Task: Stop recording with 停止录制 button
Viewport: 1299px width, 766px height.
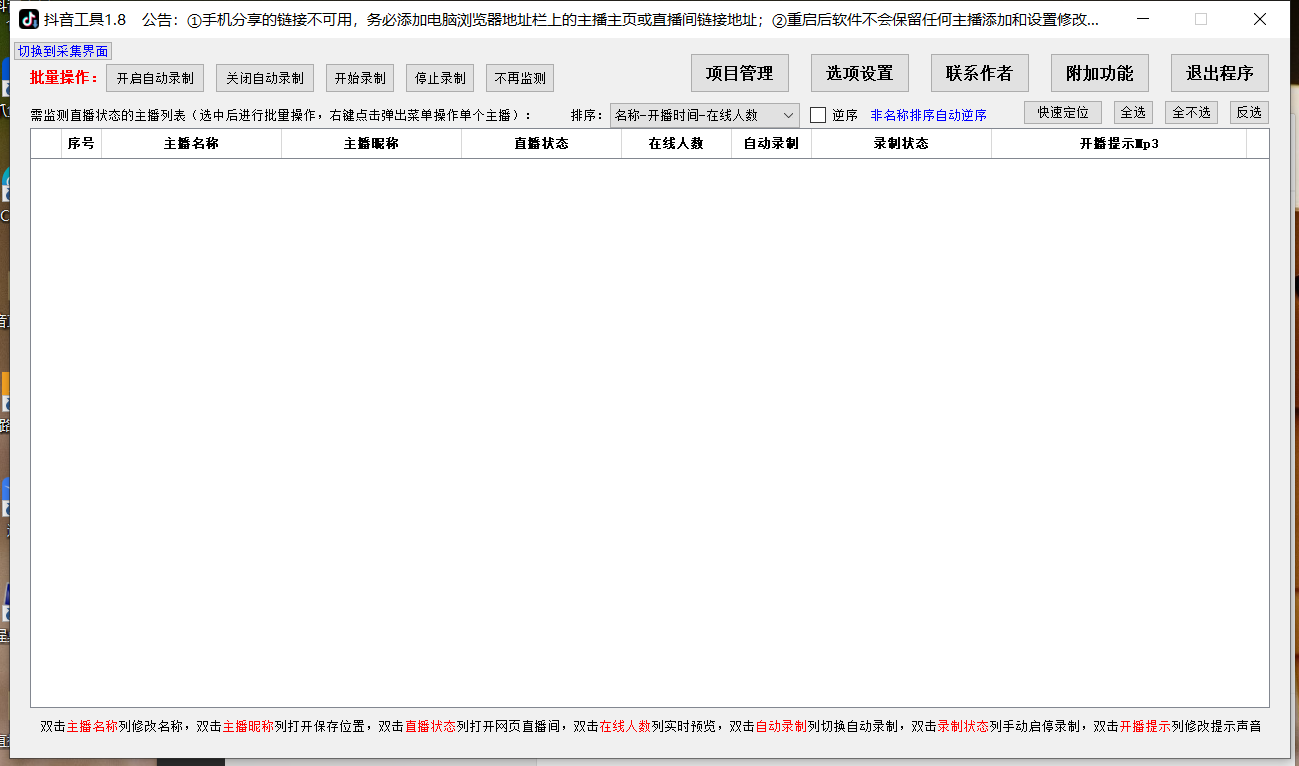Action: tap(440, 78)
